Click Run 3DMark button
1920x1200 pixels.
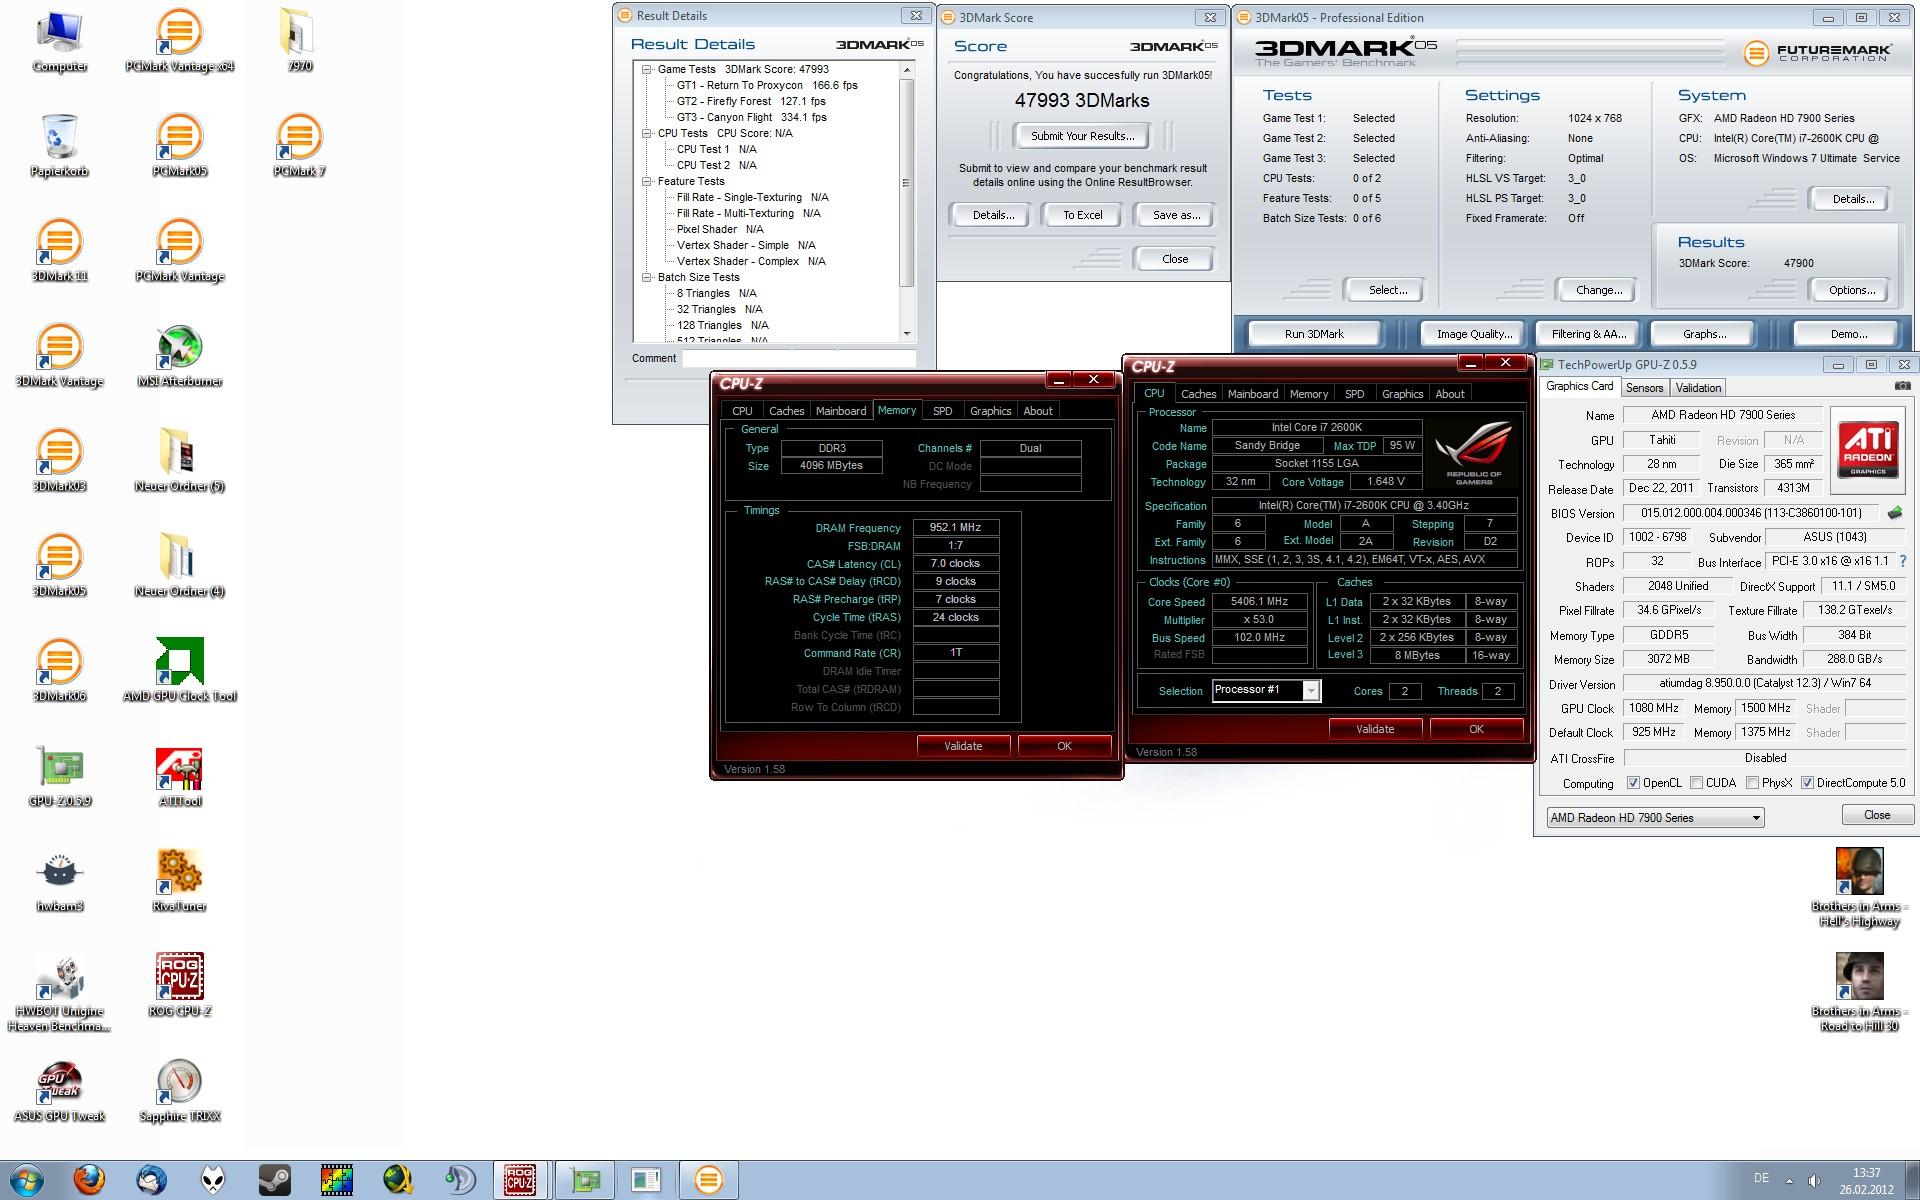(x=1313, y=334)
